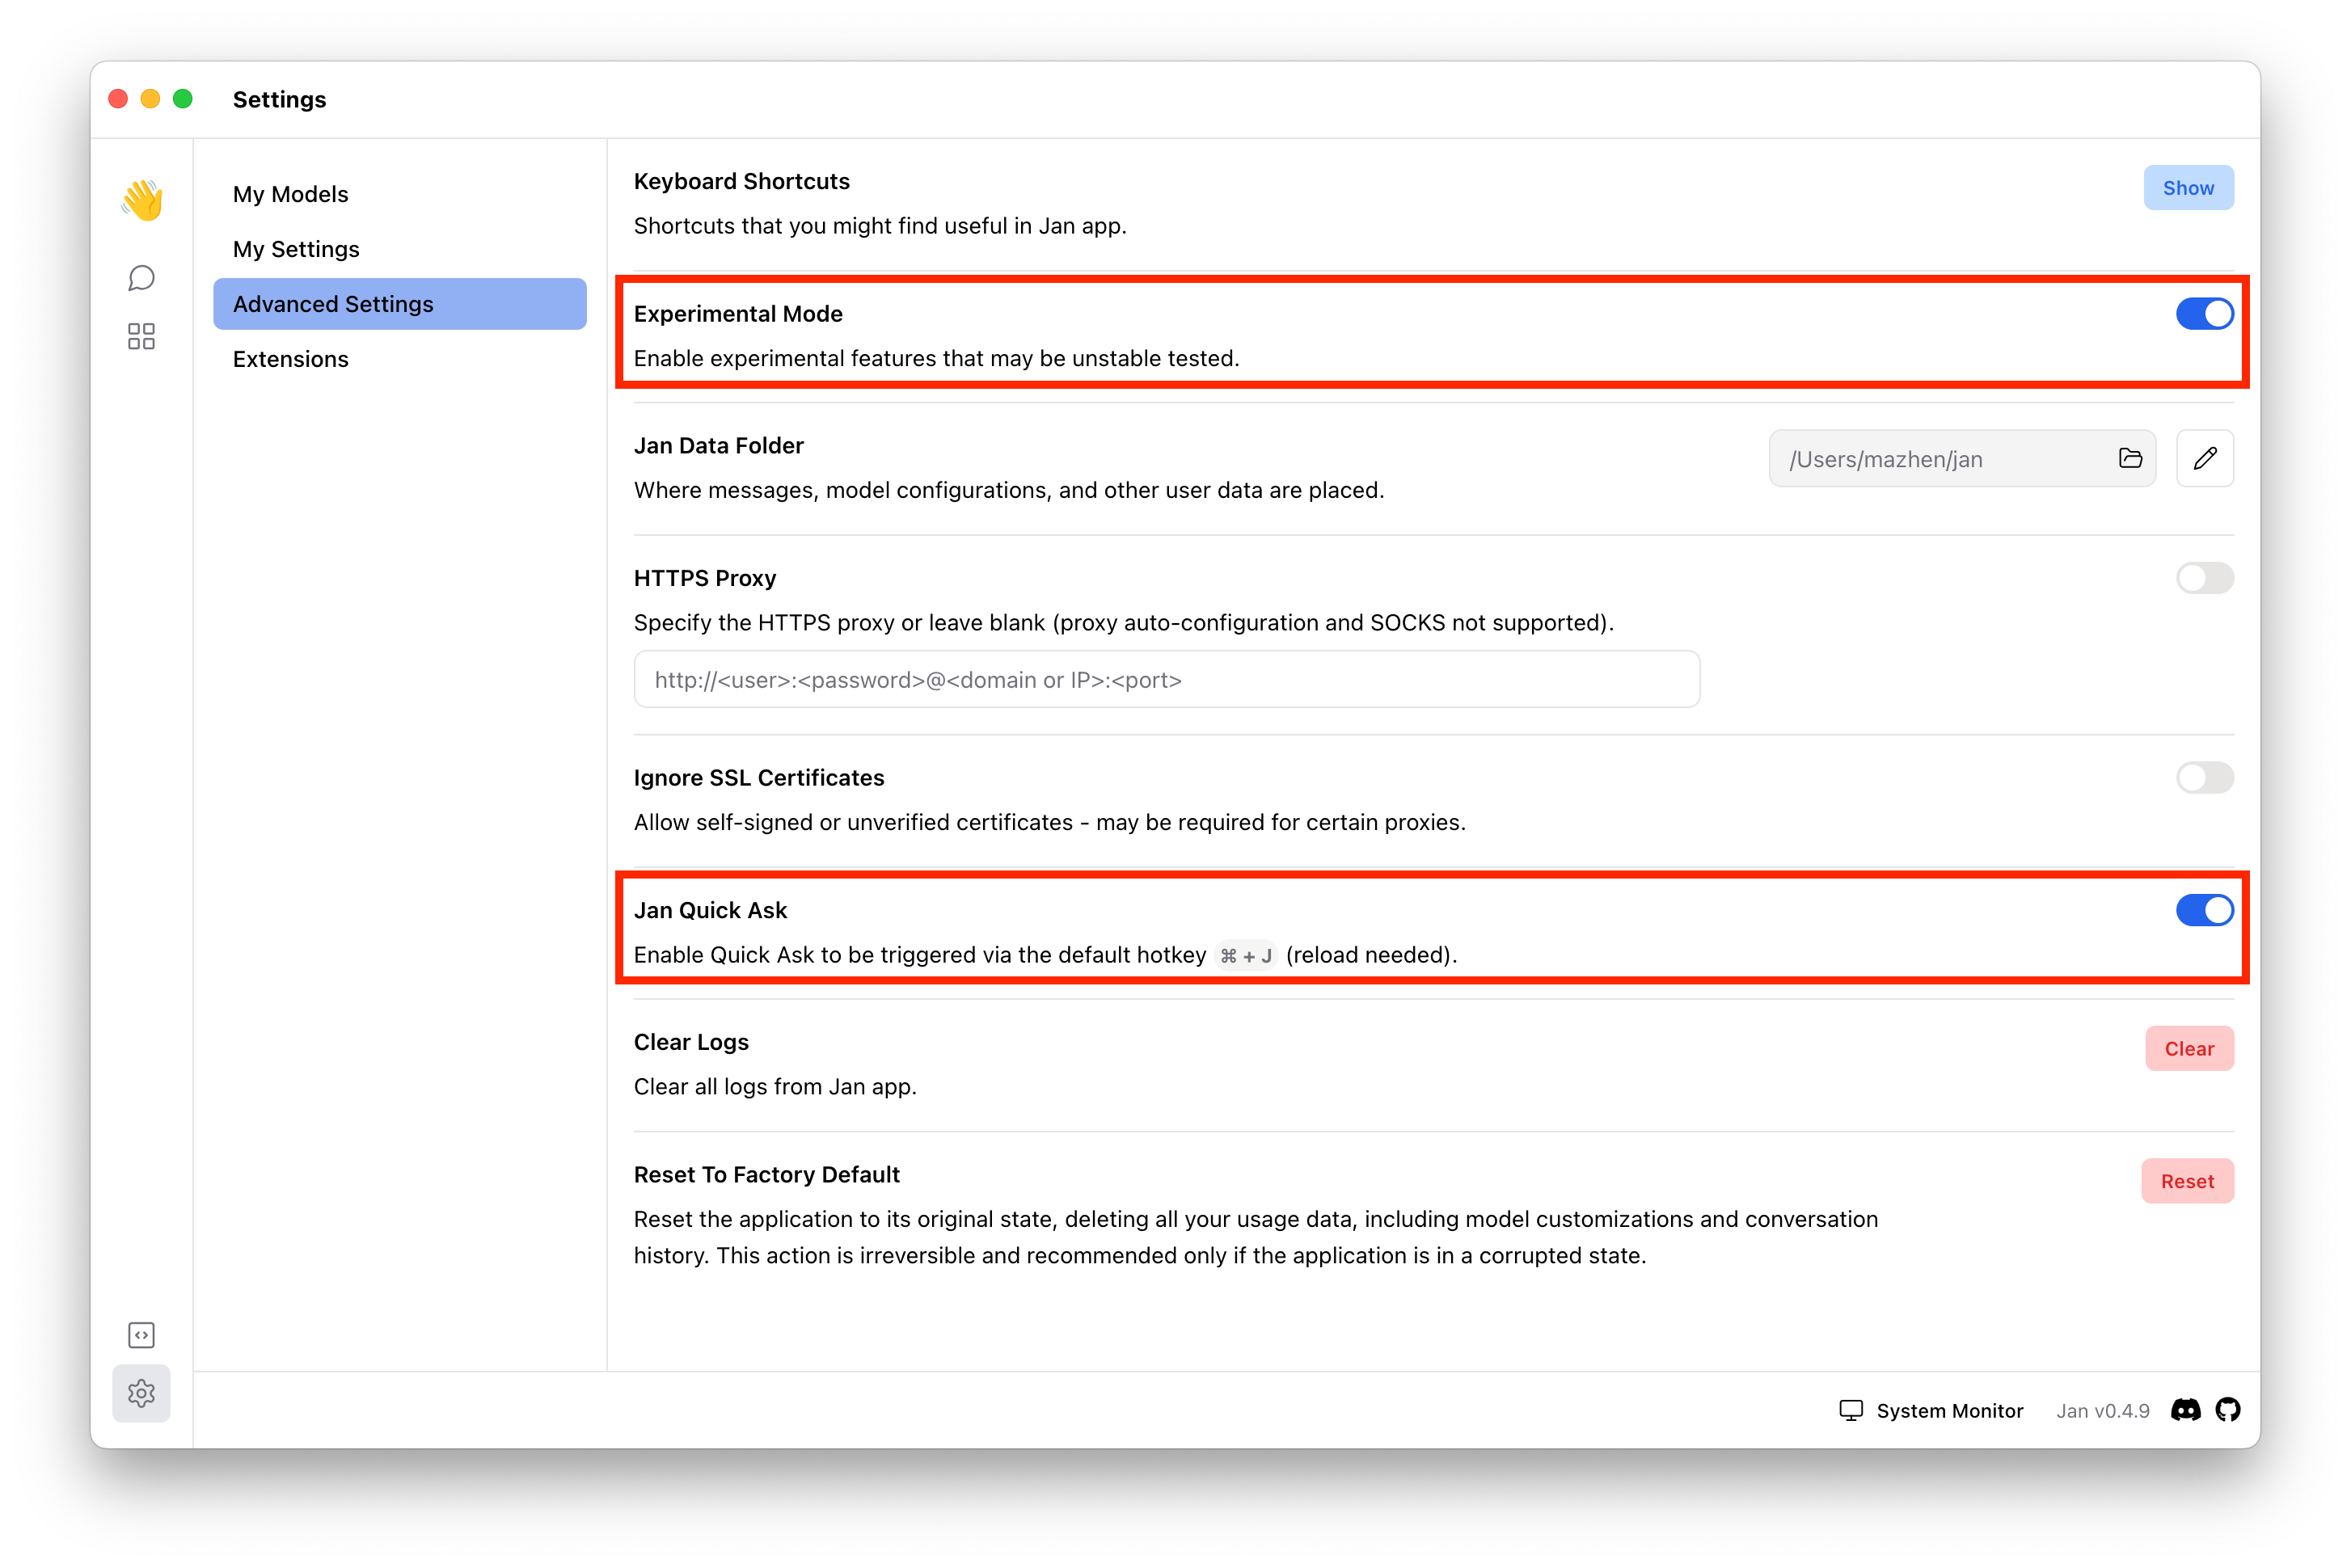The height and width of the screenshot is (1568, 2351).
Task: Open the local API server icon
Action: 142,1335
